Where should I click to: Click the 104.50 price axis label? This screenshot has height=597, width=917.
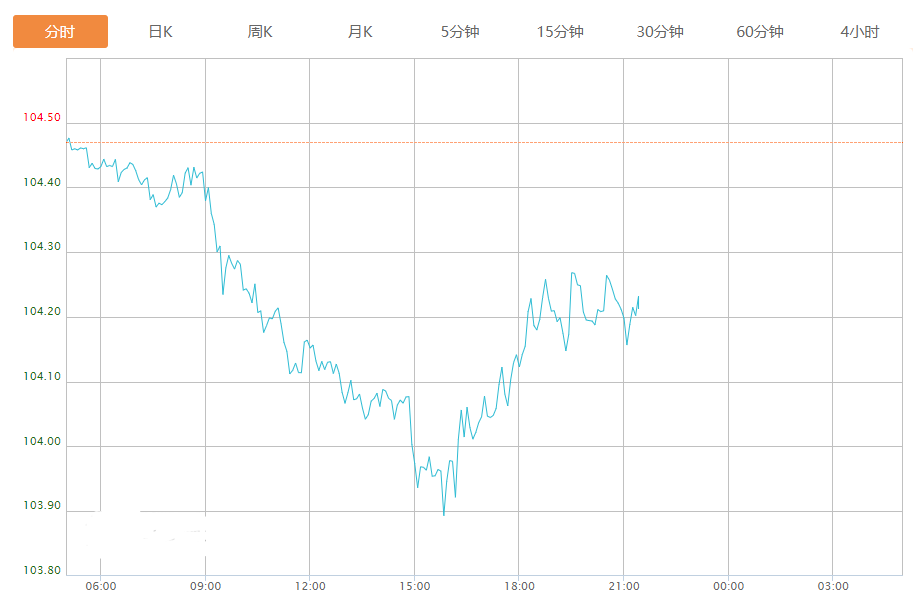pyautogui.click(x=42, y=118)
